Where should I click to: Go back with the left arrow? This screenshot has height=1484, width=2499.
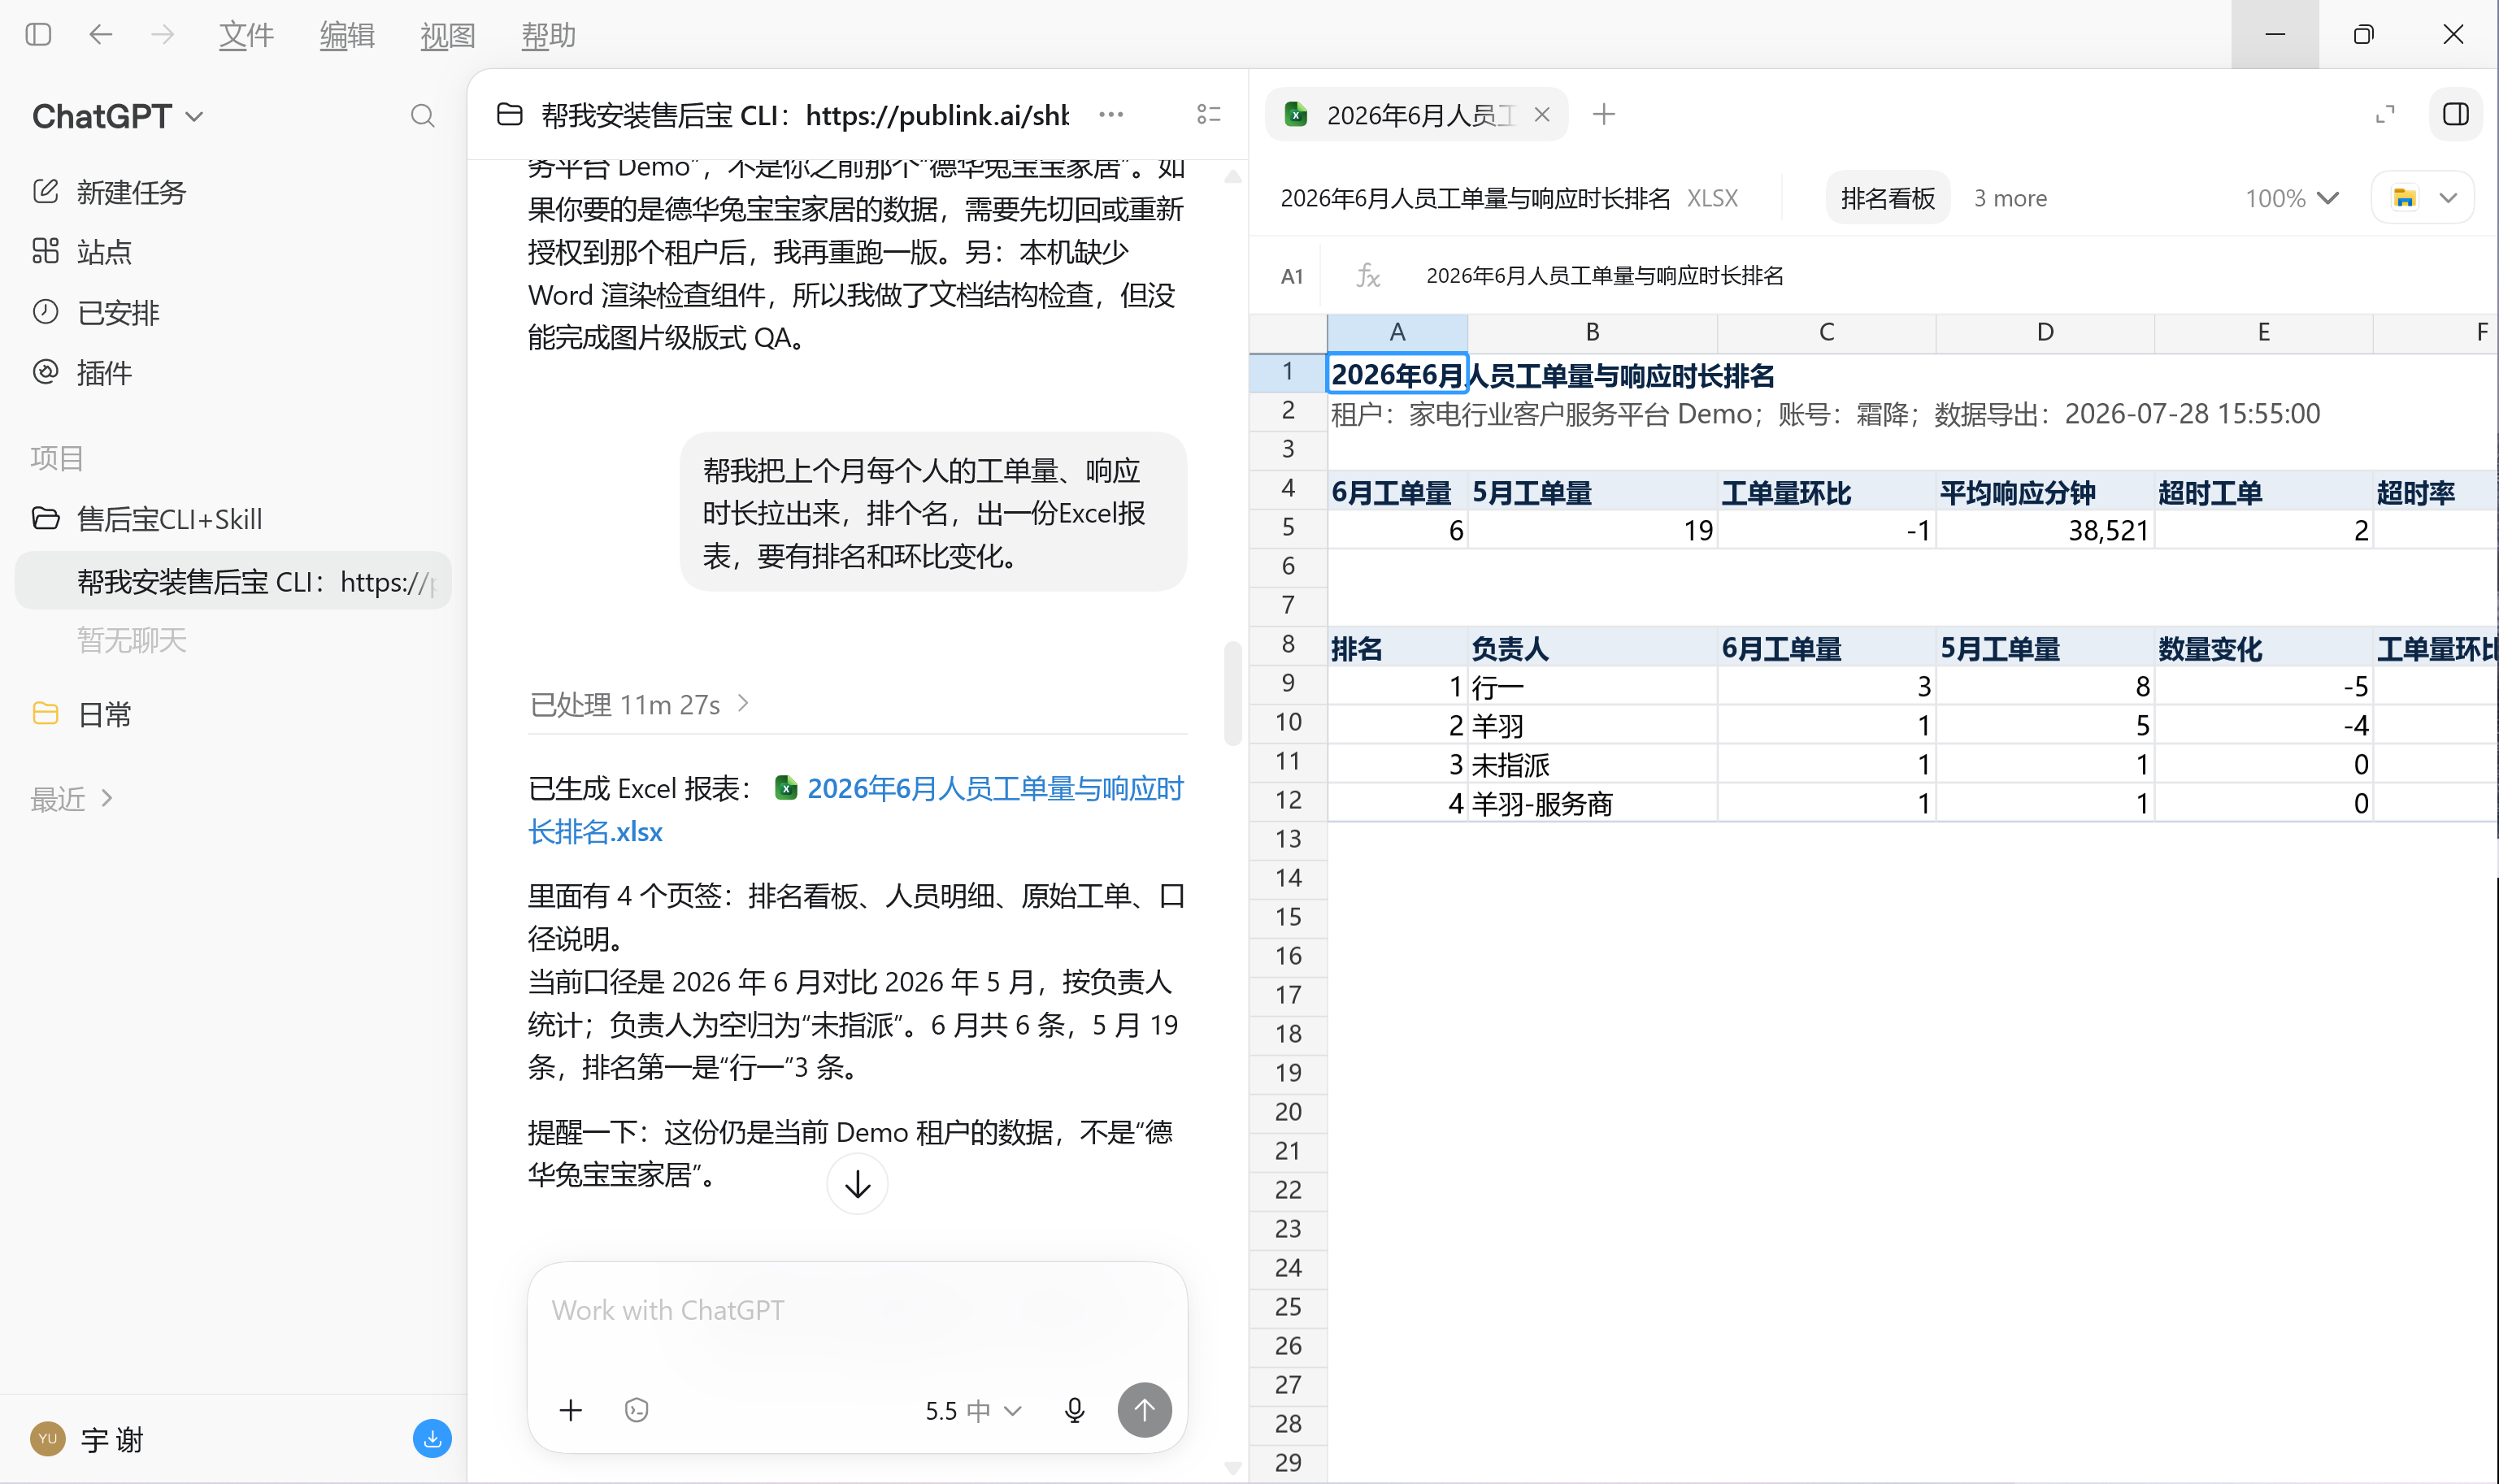click(x=101, y=35)
